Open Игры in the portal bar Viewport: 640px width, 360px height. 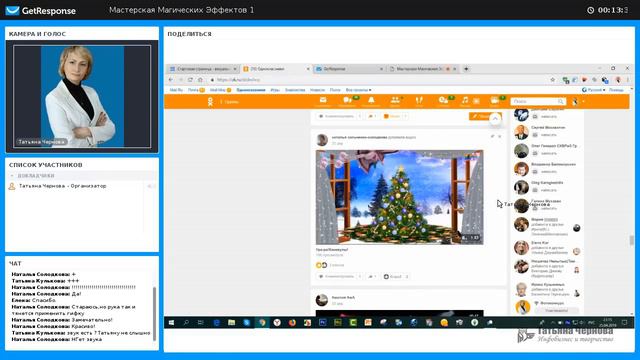click(x=275, y=90)
